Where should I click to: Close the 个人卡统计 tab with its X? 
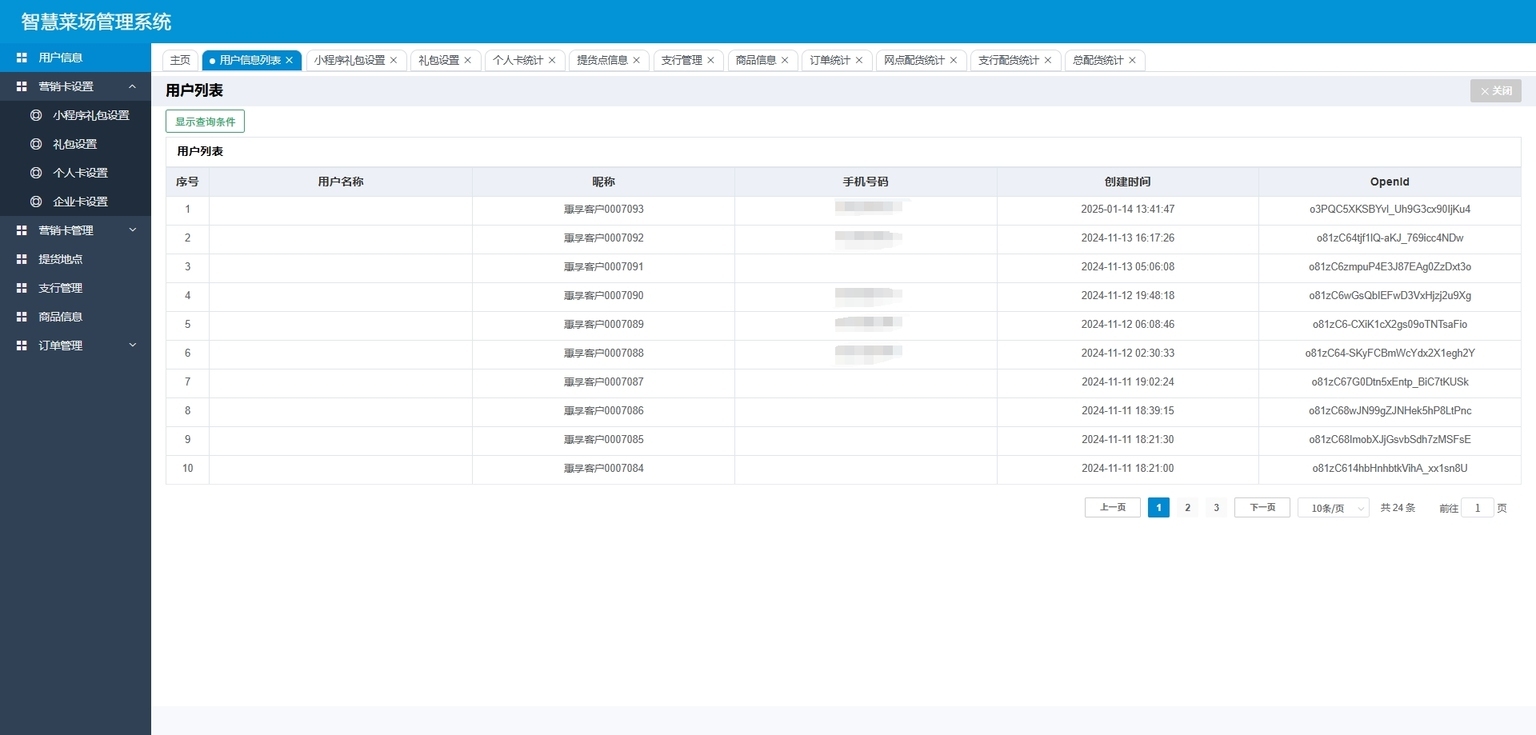(551, 61)
